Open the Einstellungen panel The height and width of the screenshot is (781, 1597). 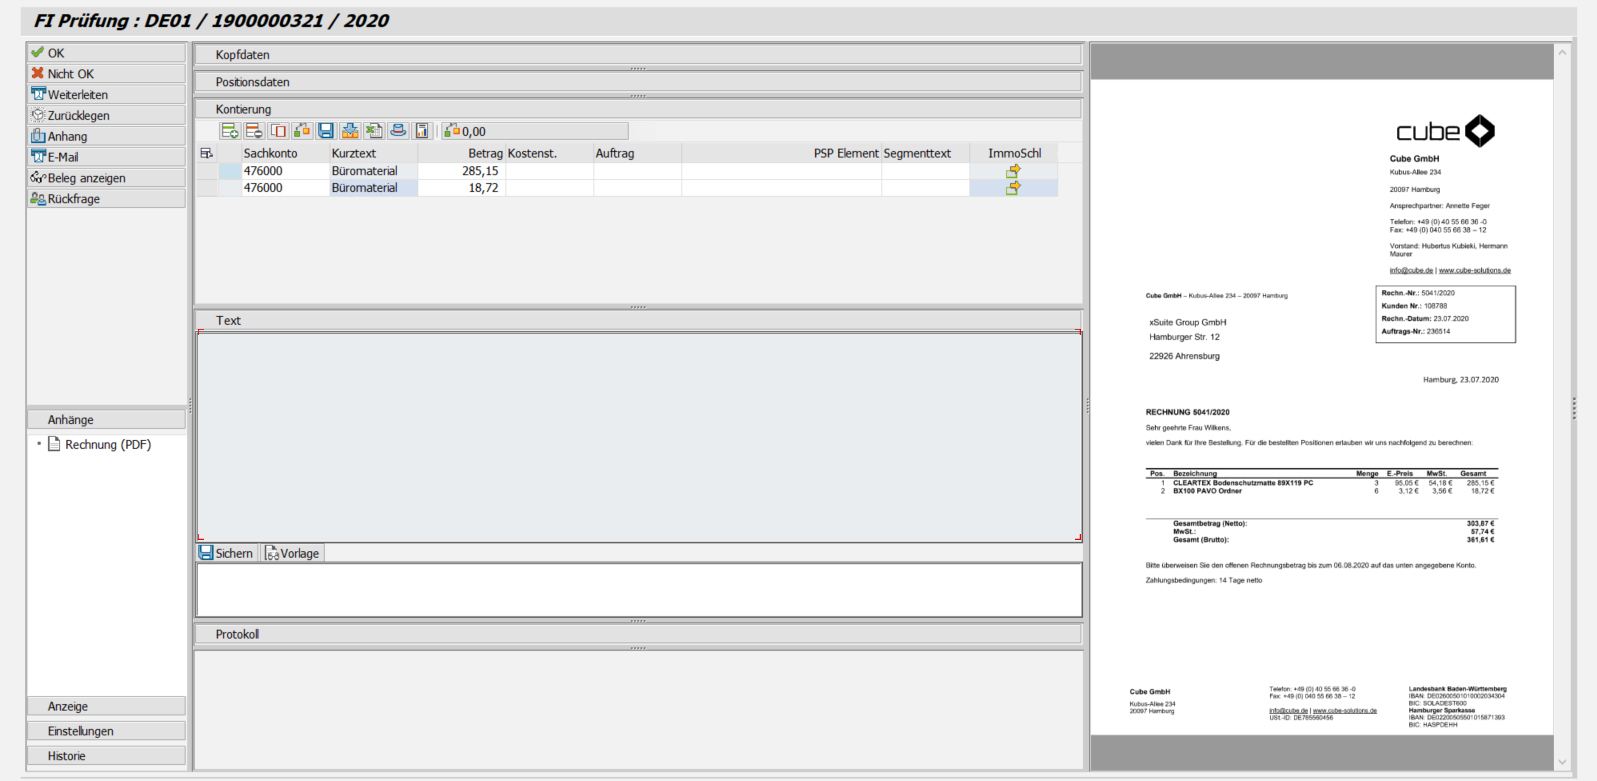point(106,731)
